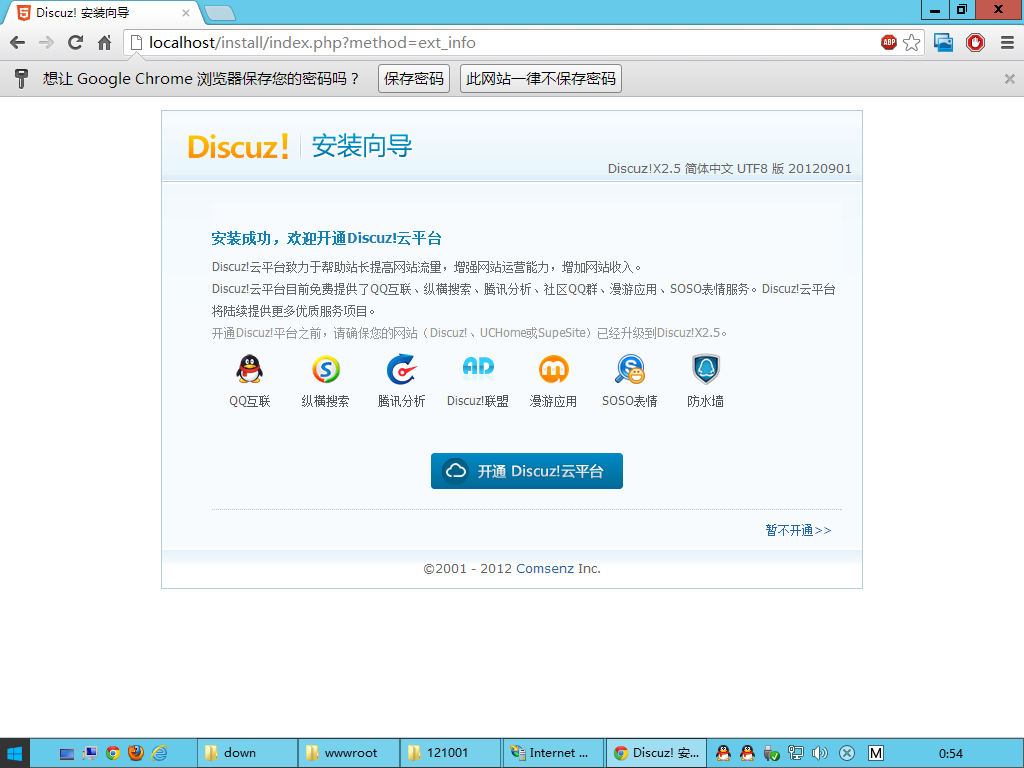Click the 腾讯分析 icon
Viewport: 1024px width, 768px height.
pos(401,370)
